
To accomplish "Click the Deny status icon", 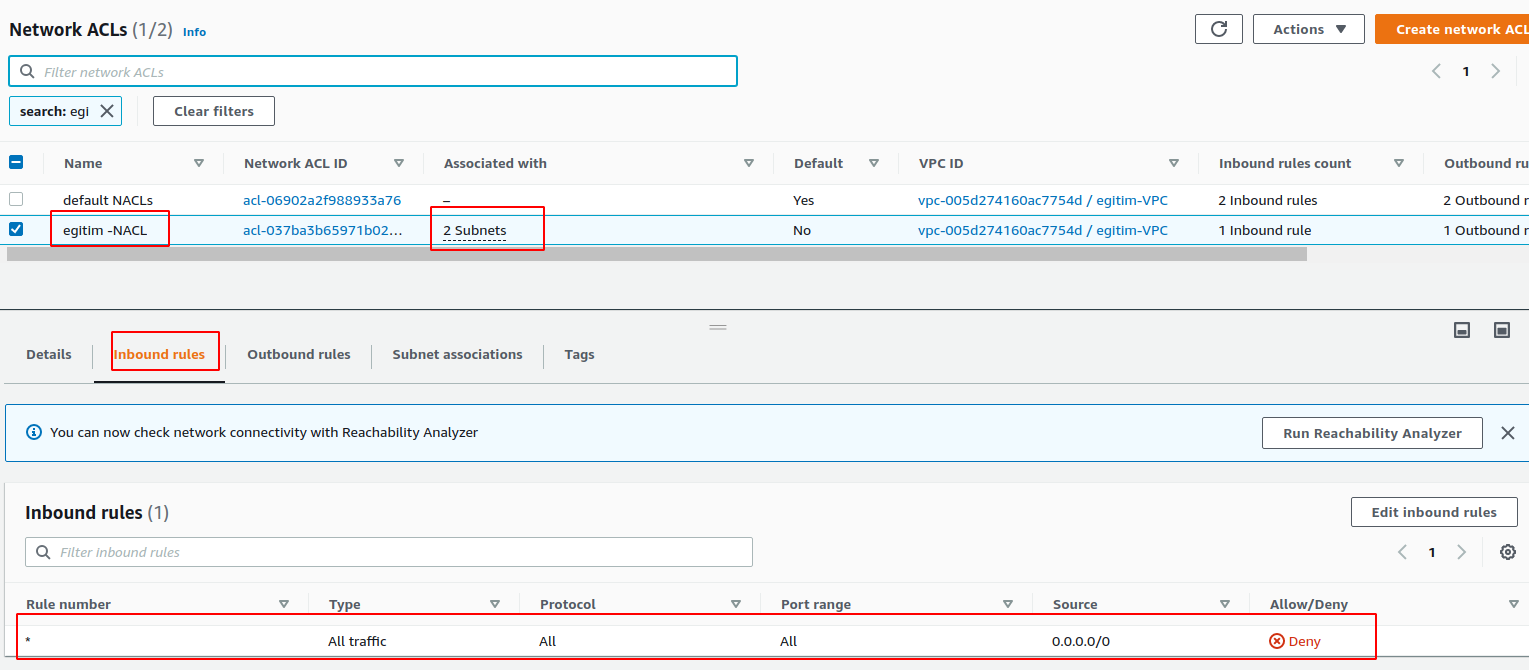I will coord(1276,641).
